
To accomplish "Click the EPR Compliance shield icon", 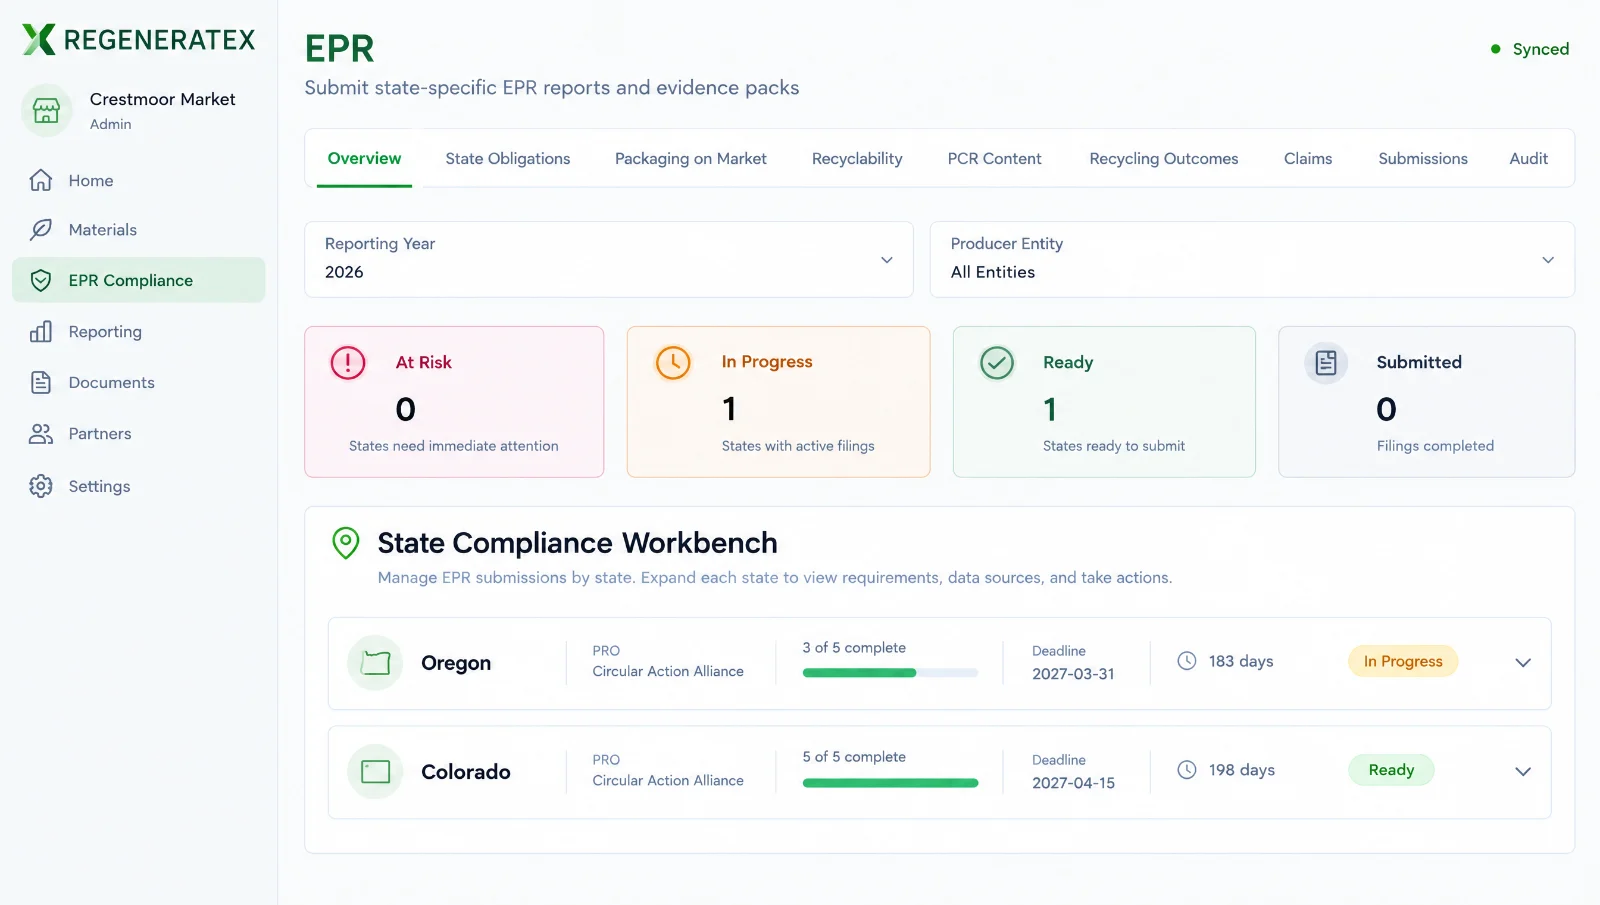I will [x=41, y=280].
